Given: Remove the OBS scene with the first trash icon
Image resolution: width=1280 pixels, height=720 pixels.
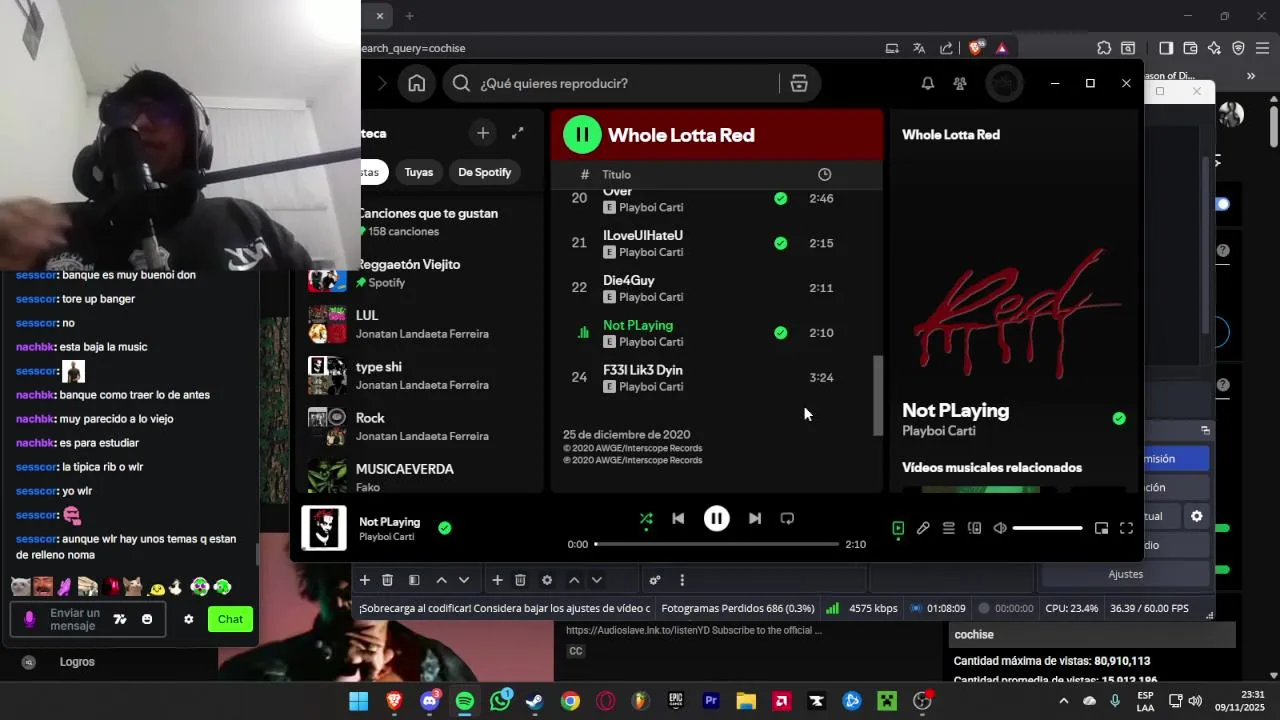Looking at the screenshot, I should pyautogui.click(x=387, y=580).
